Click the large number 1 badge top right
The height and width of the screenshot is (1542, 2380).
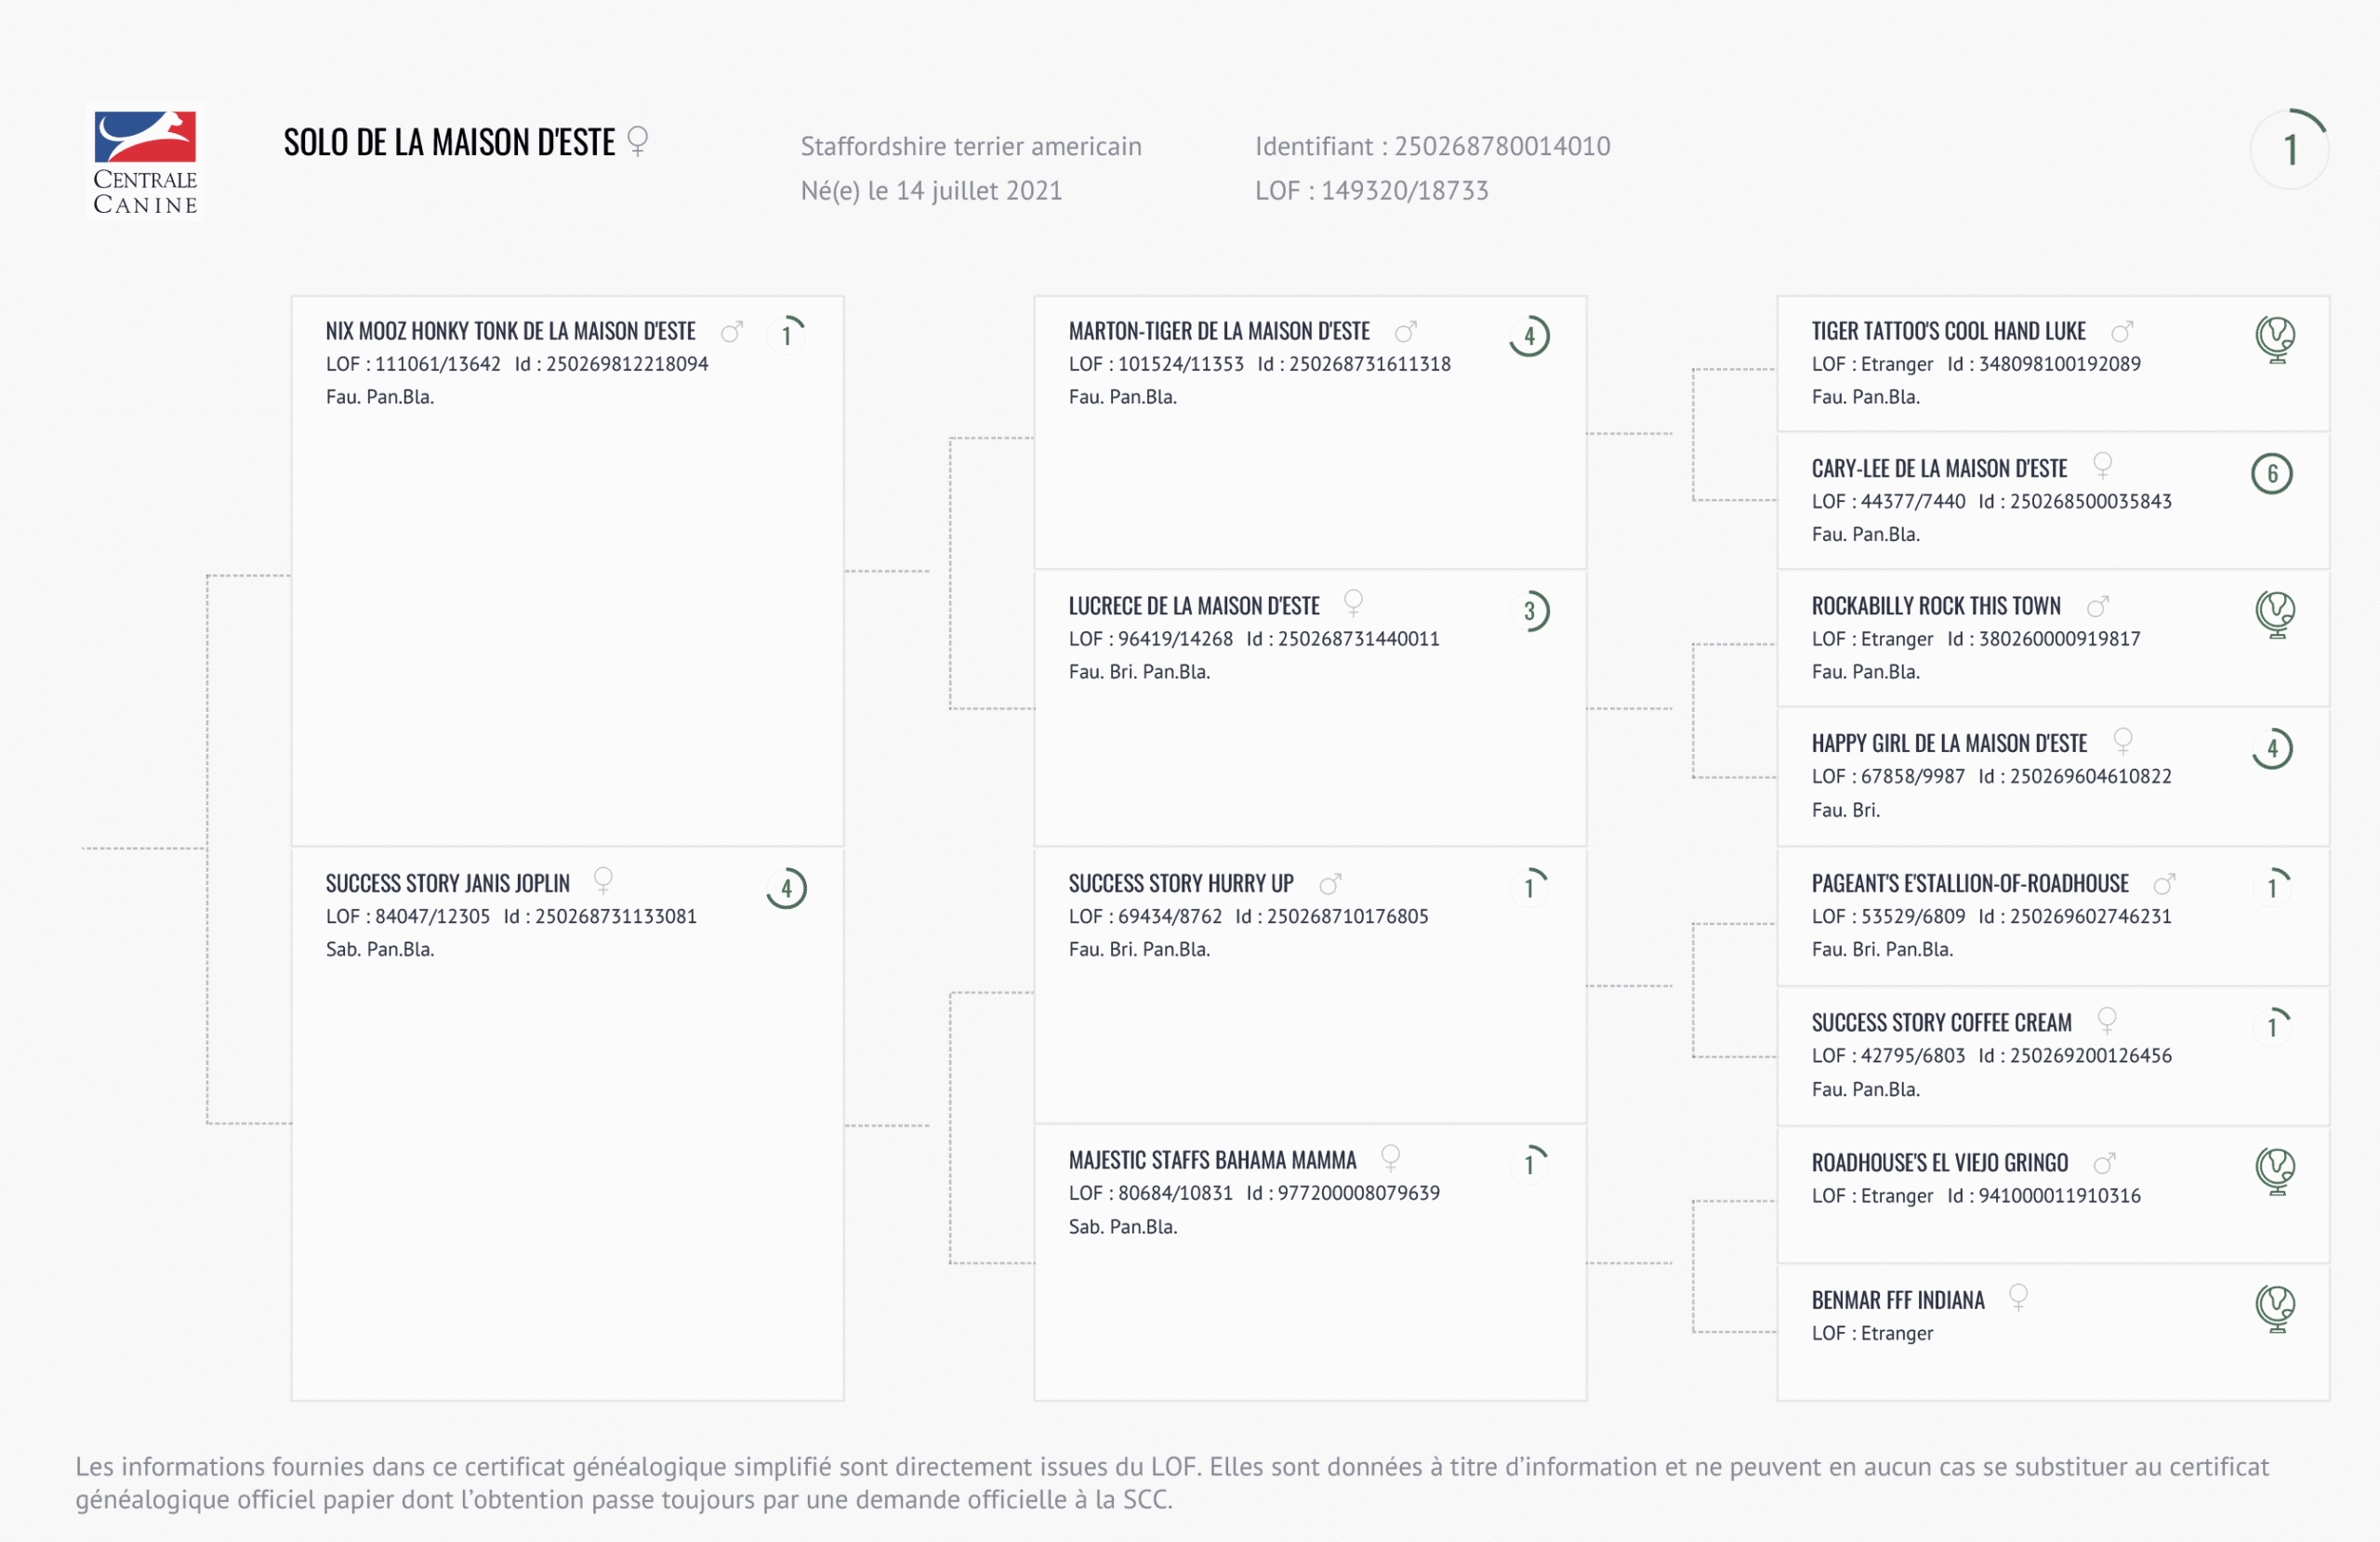click(x=2289, y=150)
